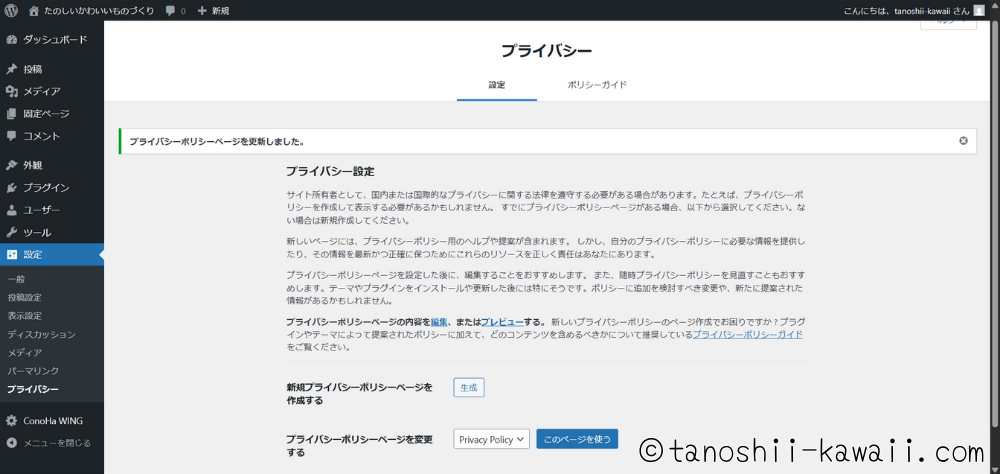This screenshot has width=1000, height=474.
Task: Click the 固定ページ pages icon
Action: coord(11,114)
